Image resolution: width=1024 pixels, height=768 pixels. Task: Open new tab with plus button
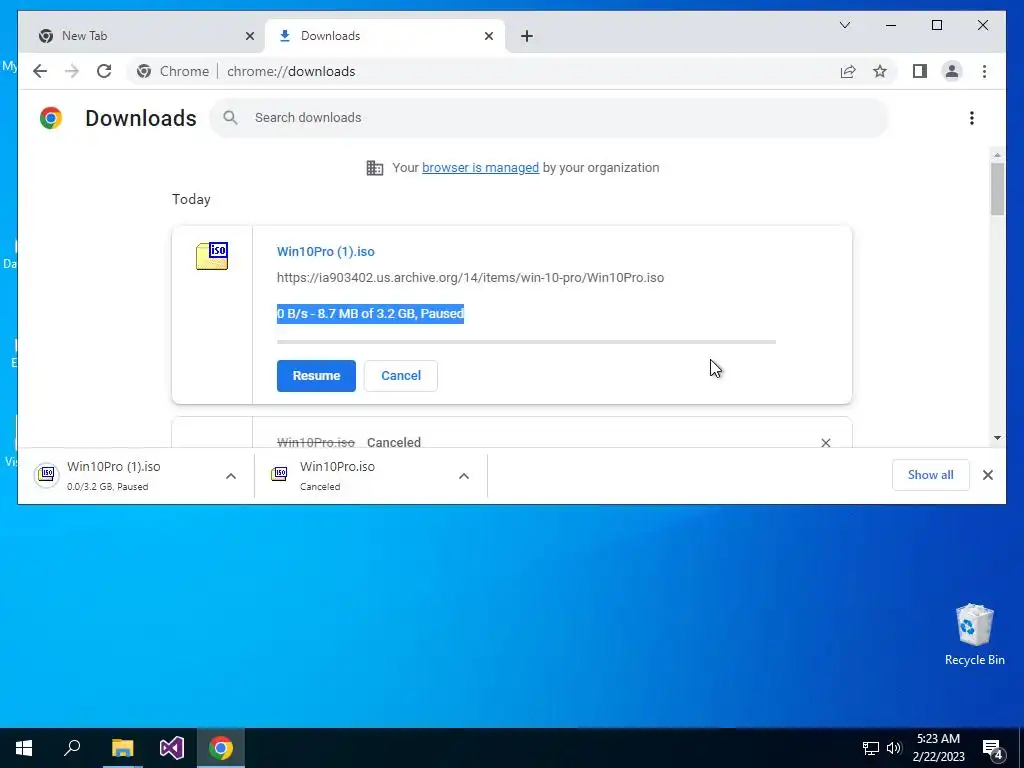point(527,36)
